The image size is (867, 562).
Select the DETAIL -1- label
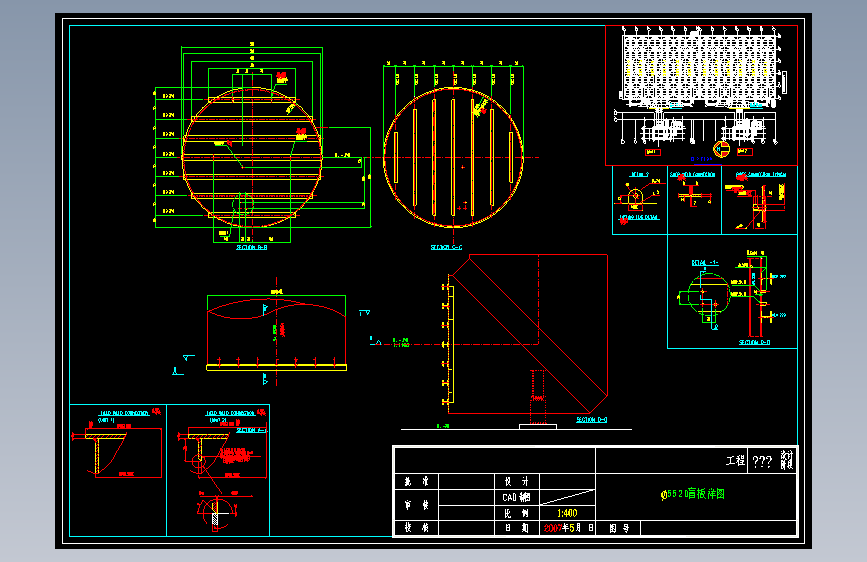pyautogui.click(x=705, y=263)
